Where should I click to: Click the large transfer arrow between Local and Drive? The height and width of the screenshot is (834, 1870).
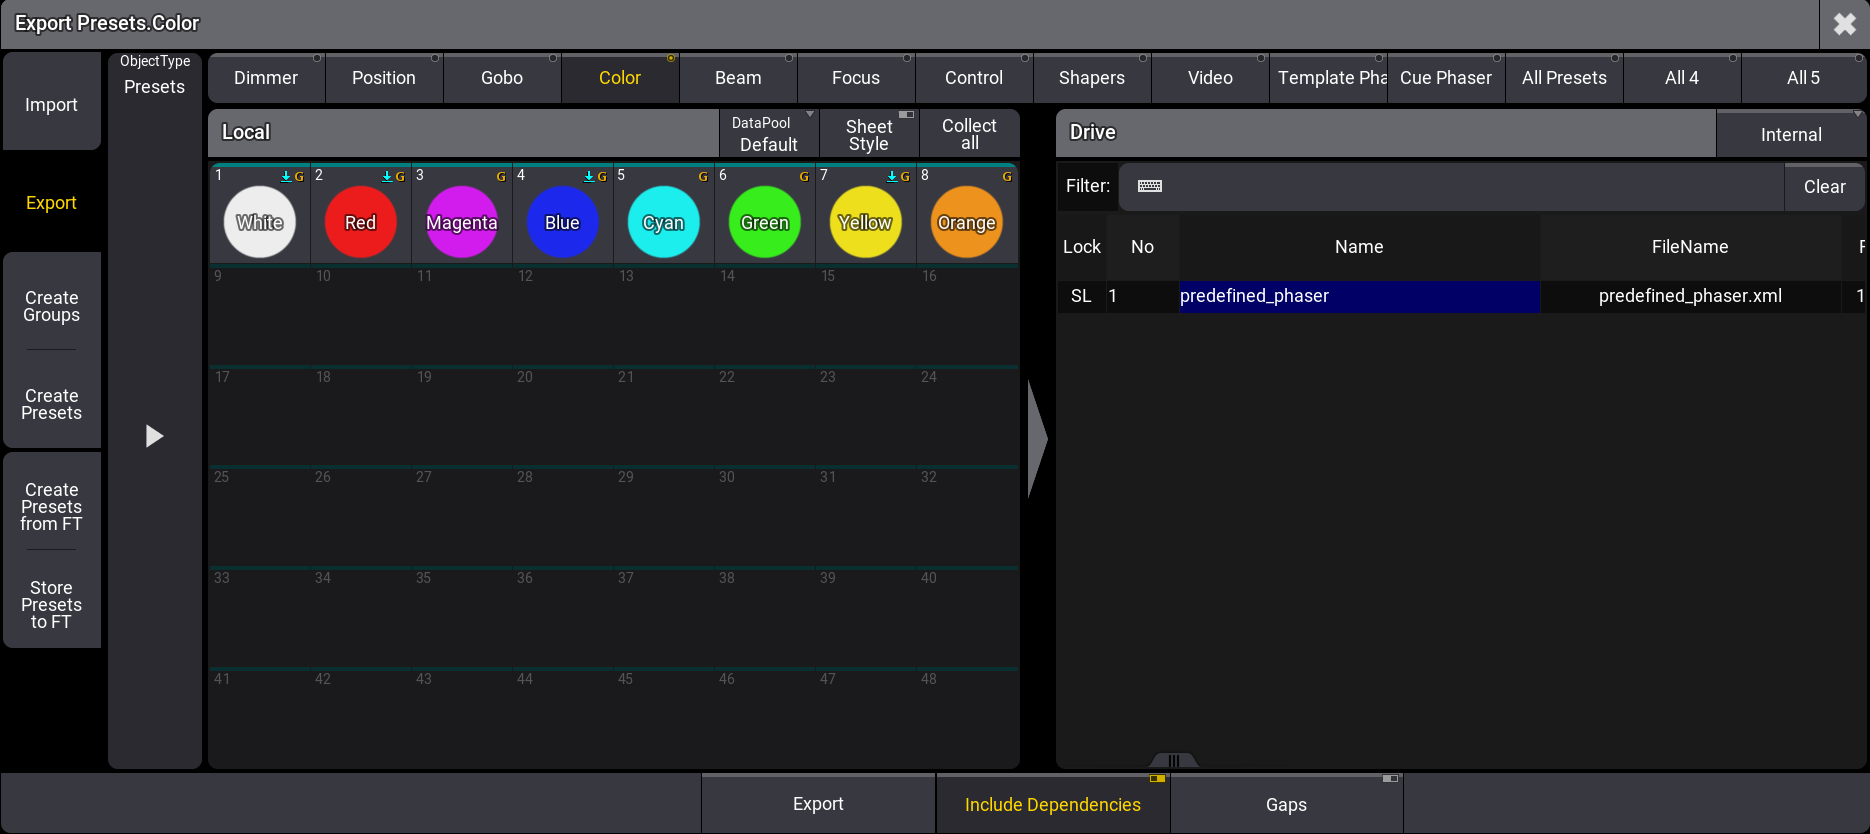1037,438
